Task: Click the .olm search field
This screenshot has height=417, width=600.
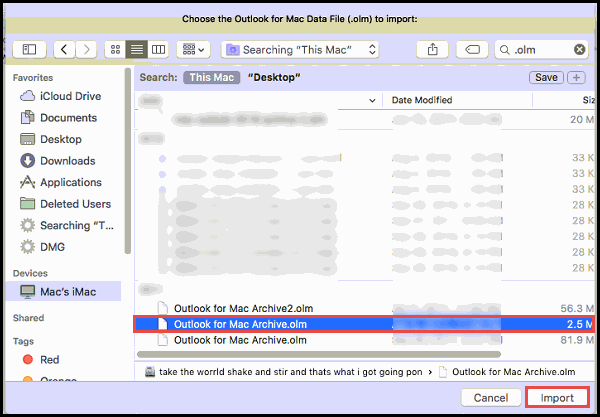Action: coord(541,50)
